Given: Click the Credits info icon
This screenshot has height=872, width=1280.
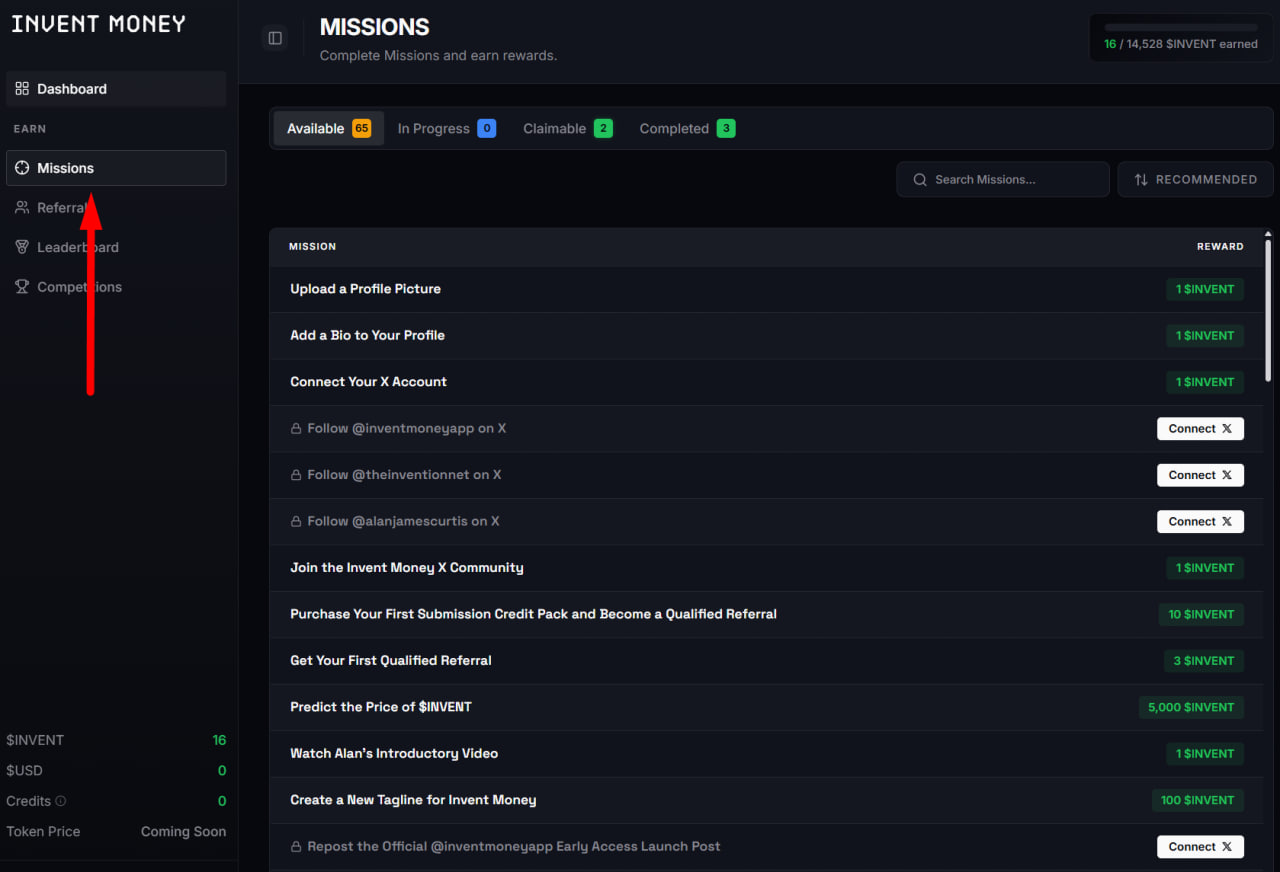Looking at the screenshot, I should pos(61,801).
